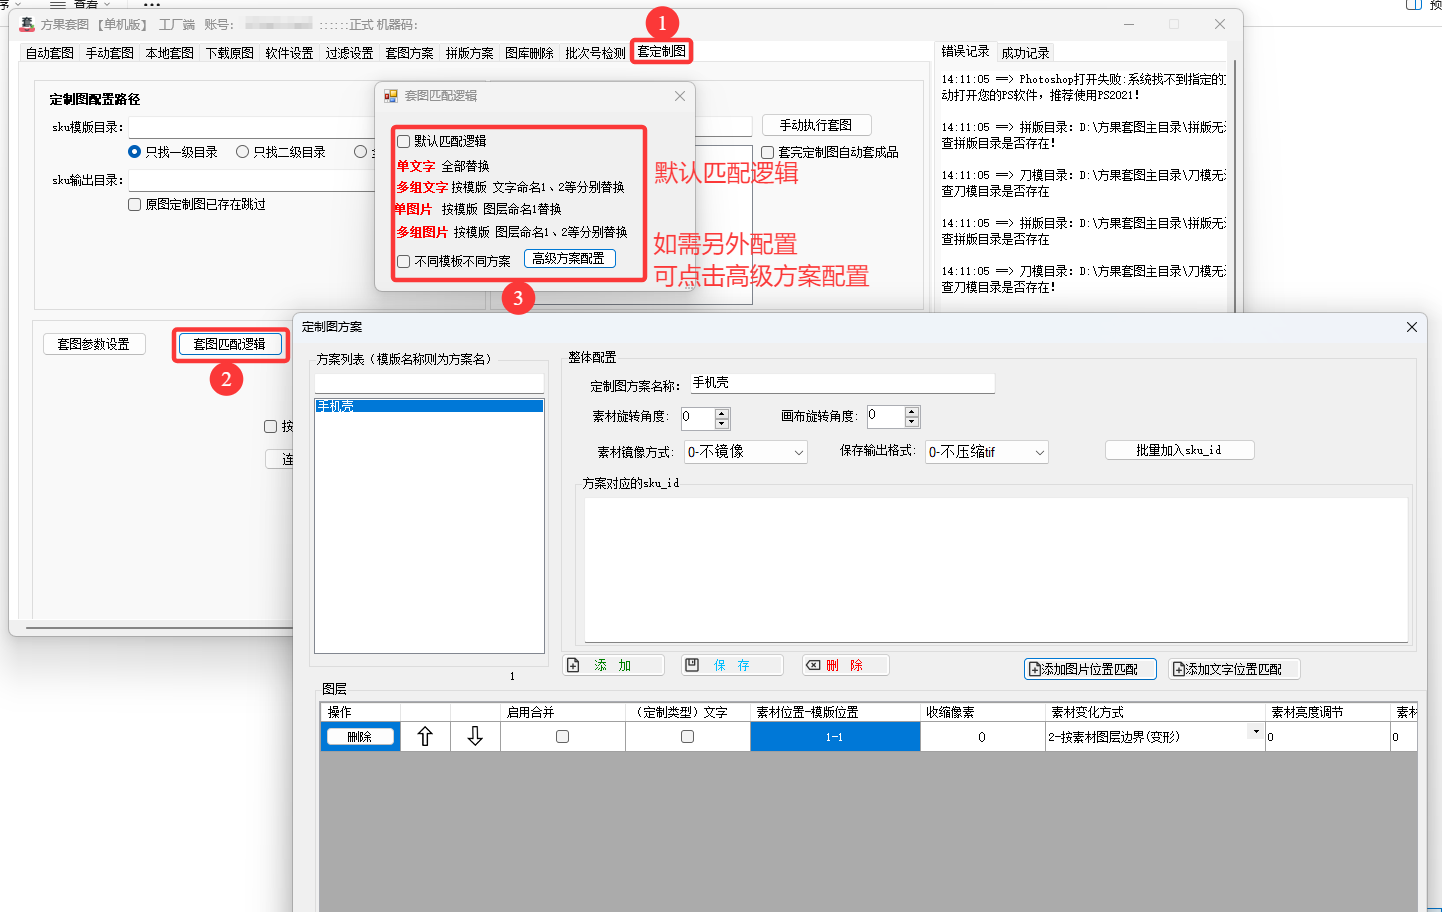Select the 1-1 position cell

[x=835, y=737]
